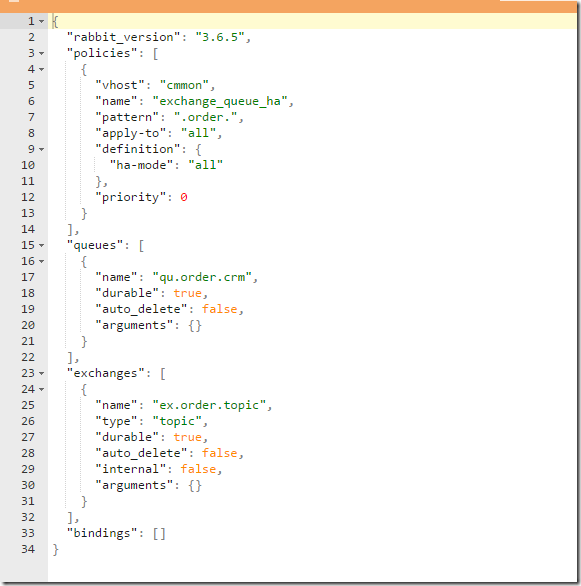Viewport: 581px width, 586px height.
Task: Click the "auto_delete" key on line 28
Action: point(142,453)
